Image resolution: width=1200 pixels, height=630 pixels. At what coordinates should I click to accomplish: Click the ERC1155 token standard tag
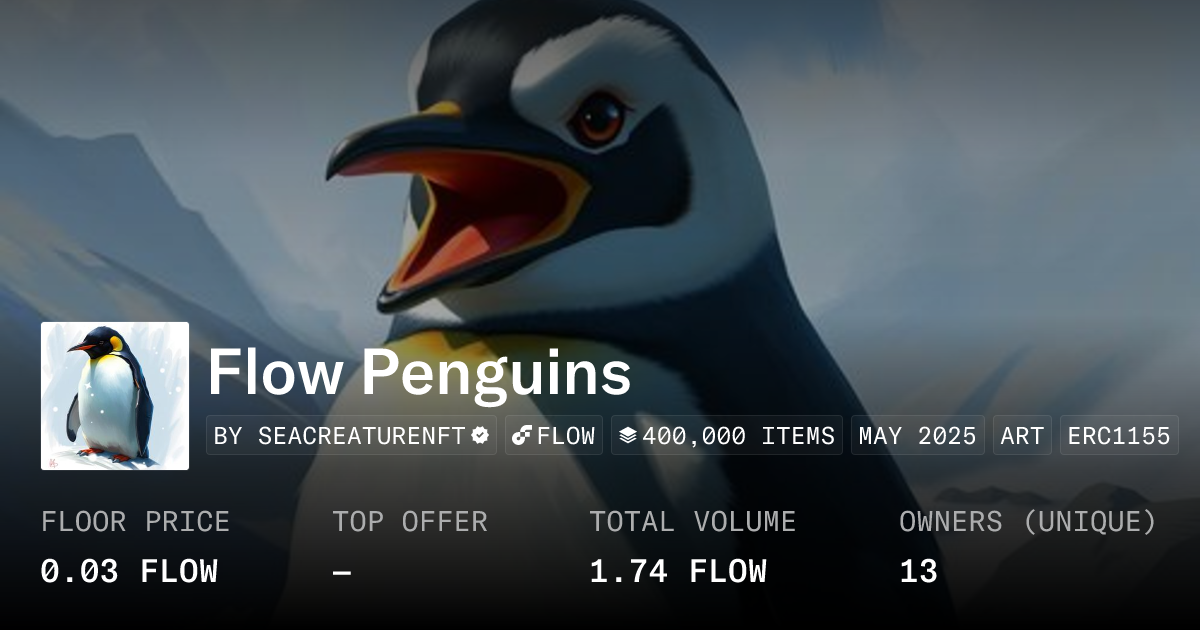tap(1119, 436)
